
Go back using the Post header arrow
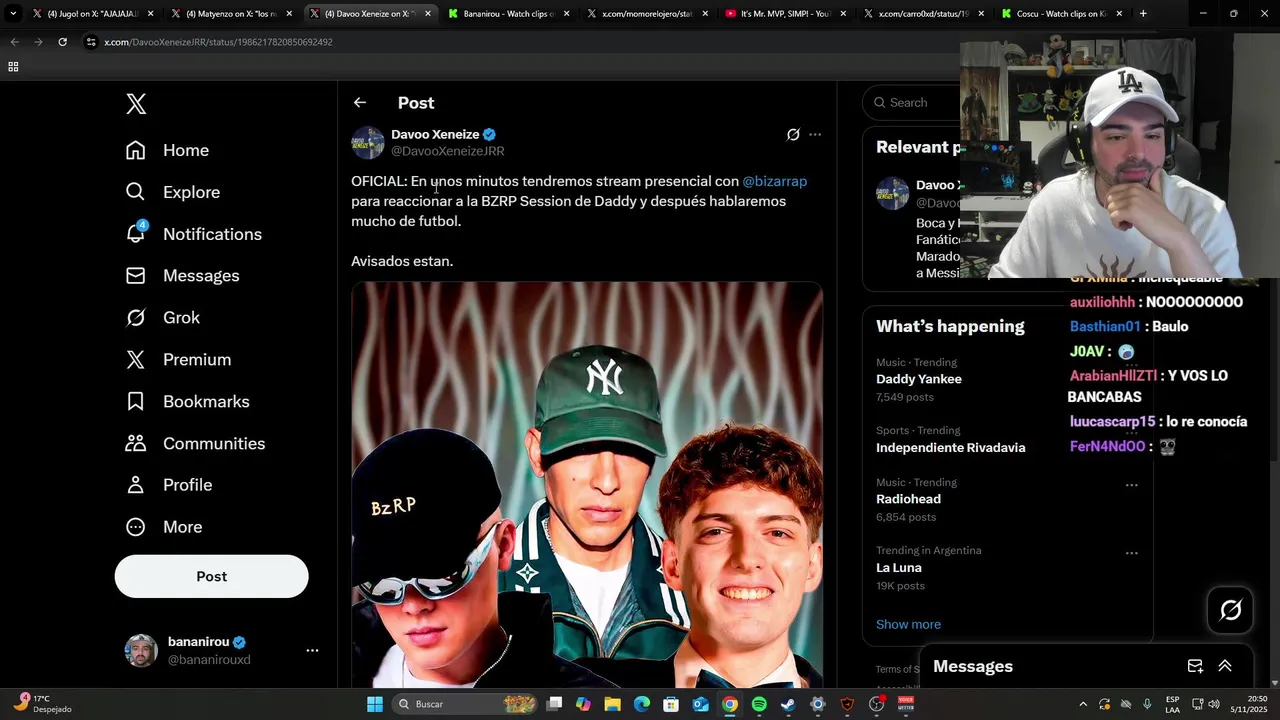tap(360, 103)
